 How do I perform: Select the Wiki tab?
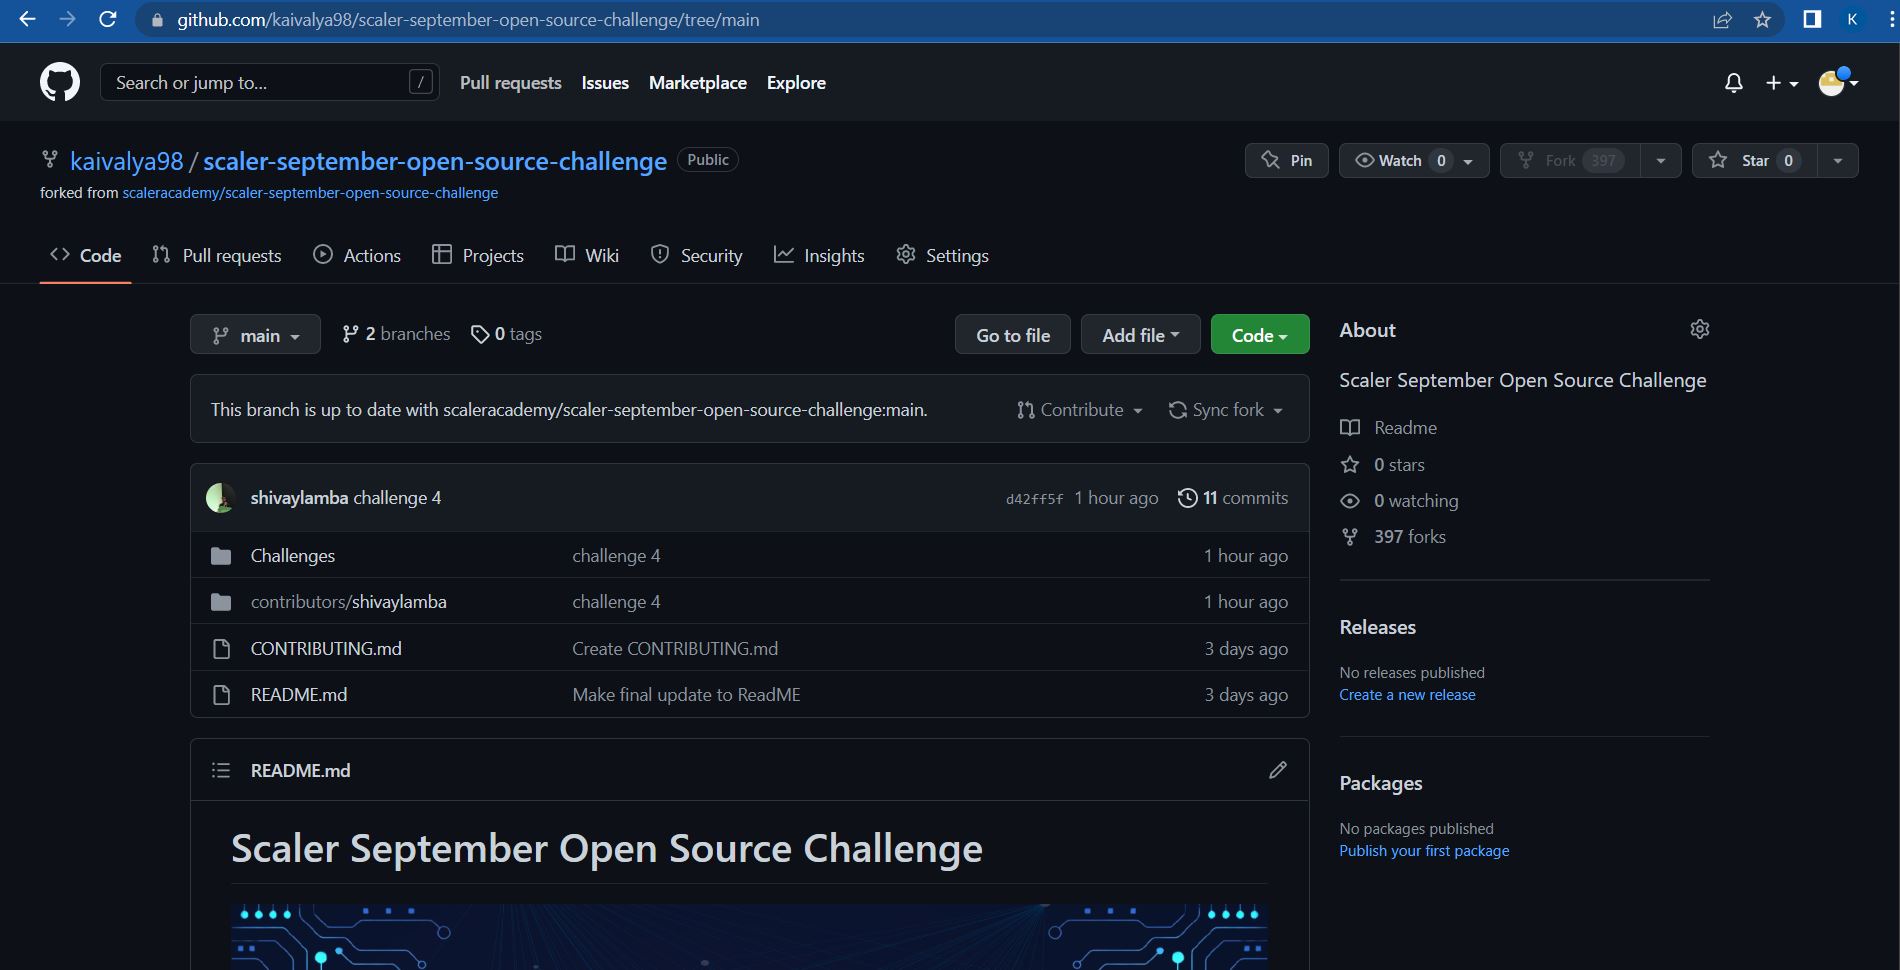(x=587, y=256)
